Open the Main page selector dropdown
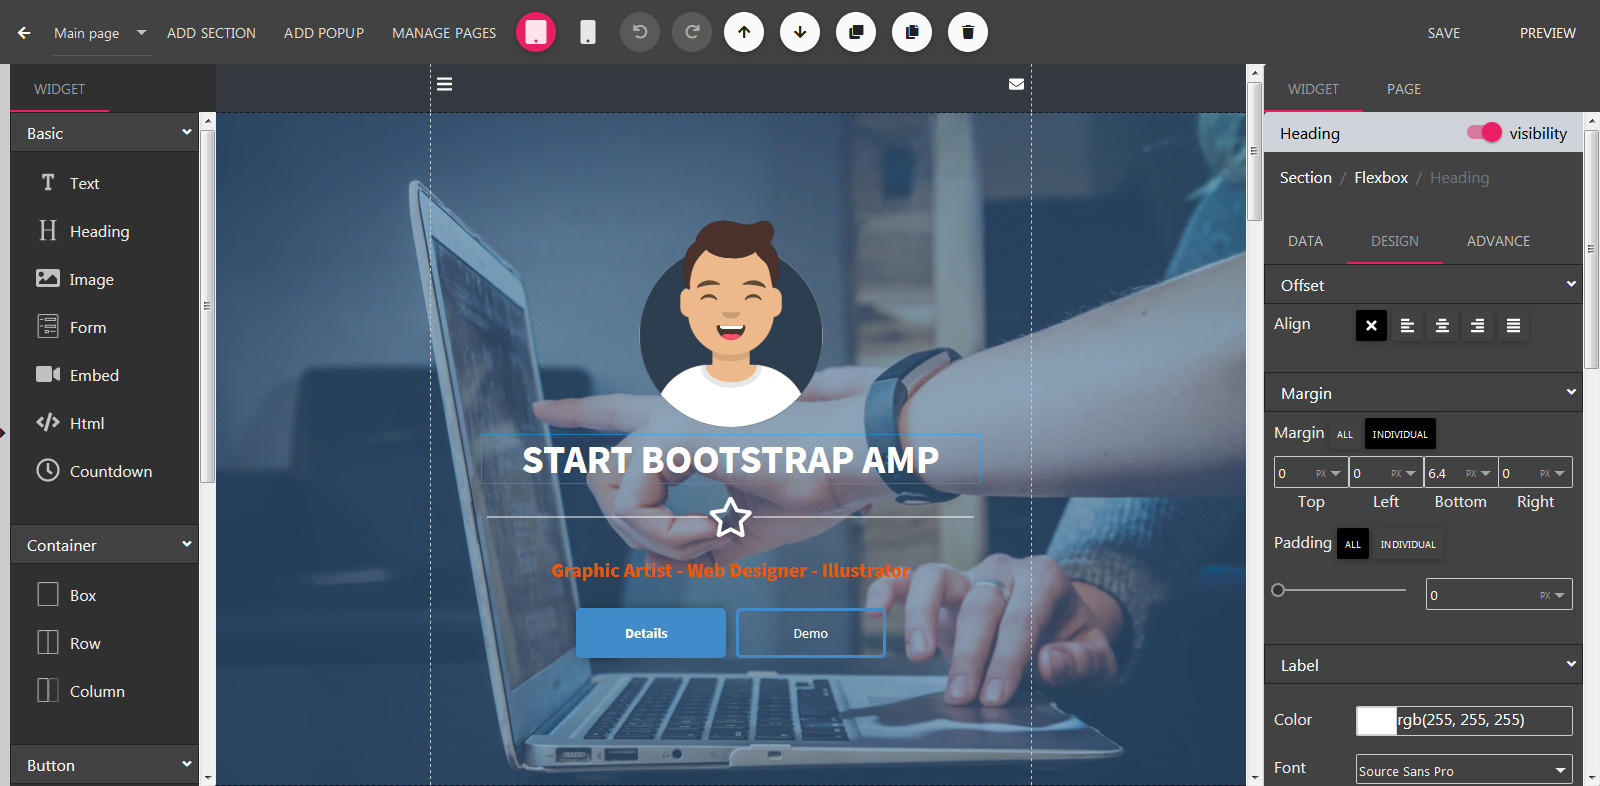 pos(100,33)
